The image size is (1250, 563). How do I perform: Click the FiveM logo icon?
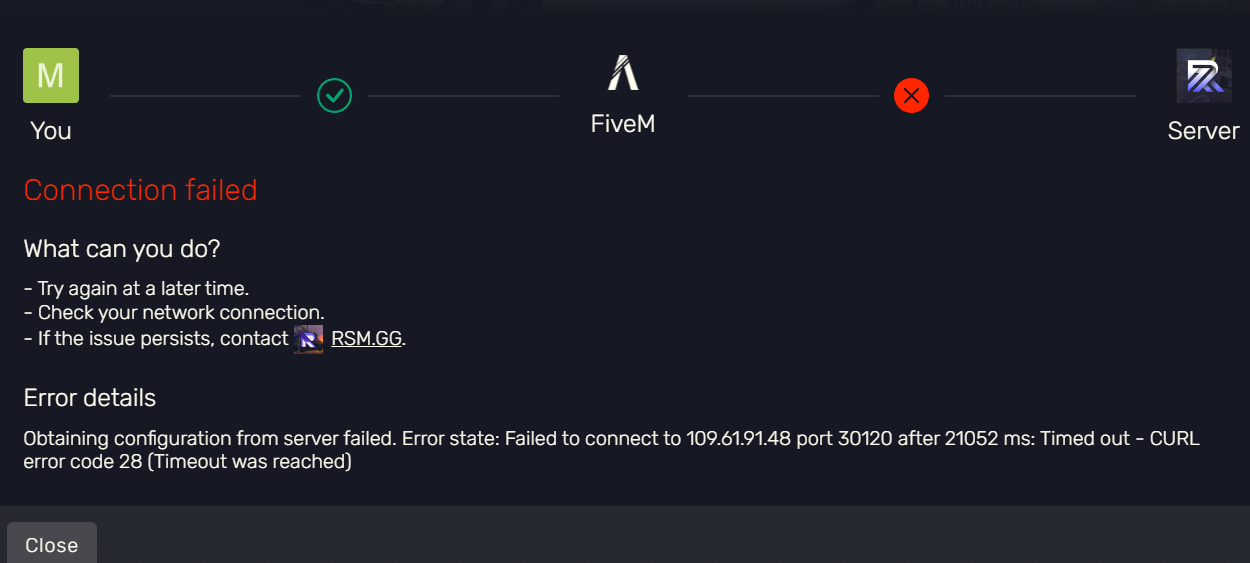623,73
